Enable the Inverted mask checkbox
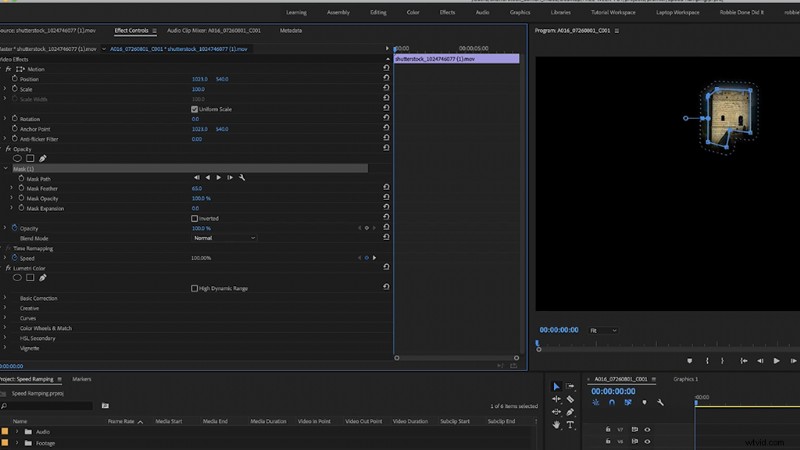The image size is (800, 450). [194, 218]
